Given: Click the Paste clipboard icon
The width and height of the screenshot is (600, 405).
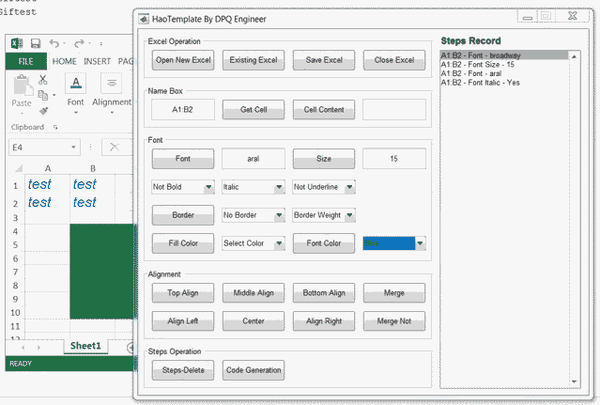Looking at the screenshot, I should coord(22,85).
